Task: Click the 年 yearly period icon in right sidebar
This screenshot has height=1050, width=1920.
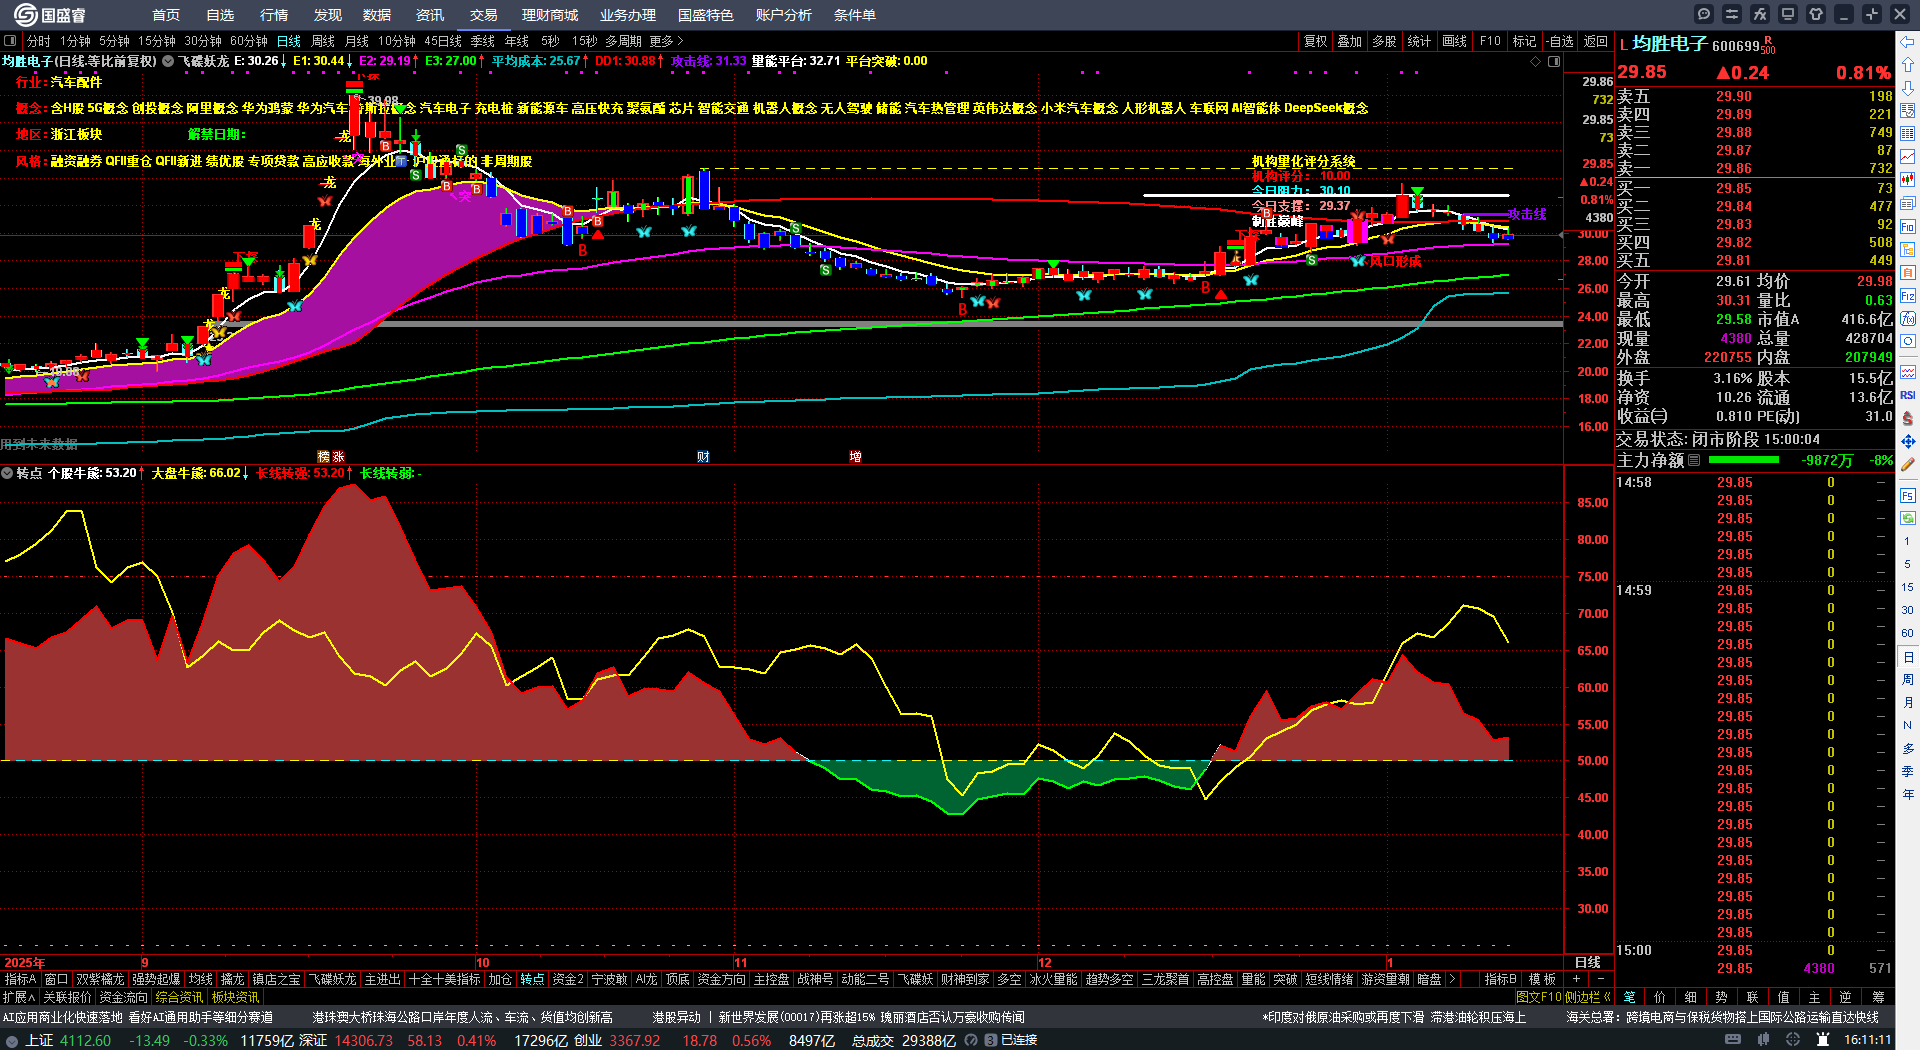Action: (x=1908, y=795)
